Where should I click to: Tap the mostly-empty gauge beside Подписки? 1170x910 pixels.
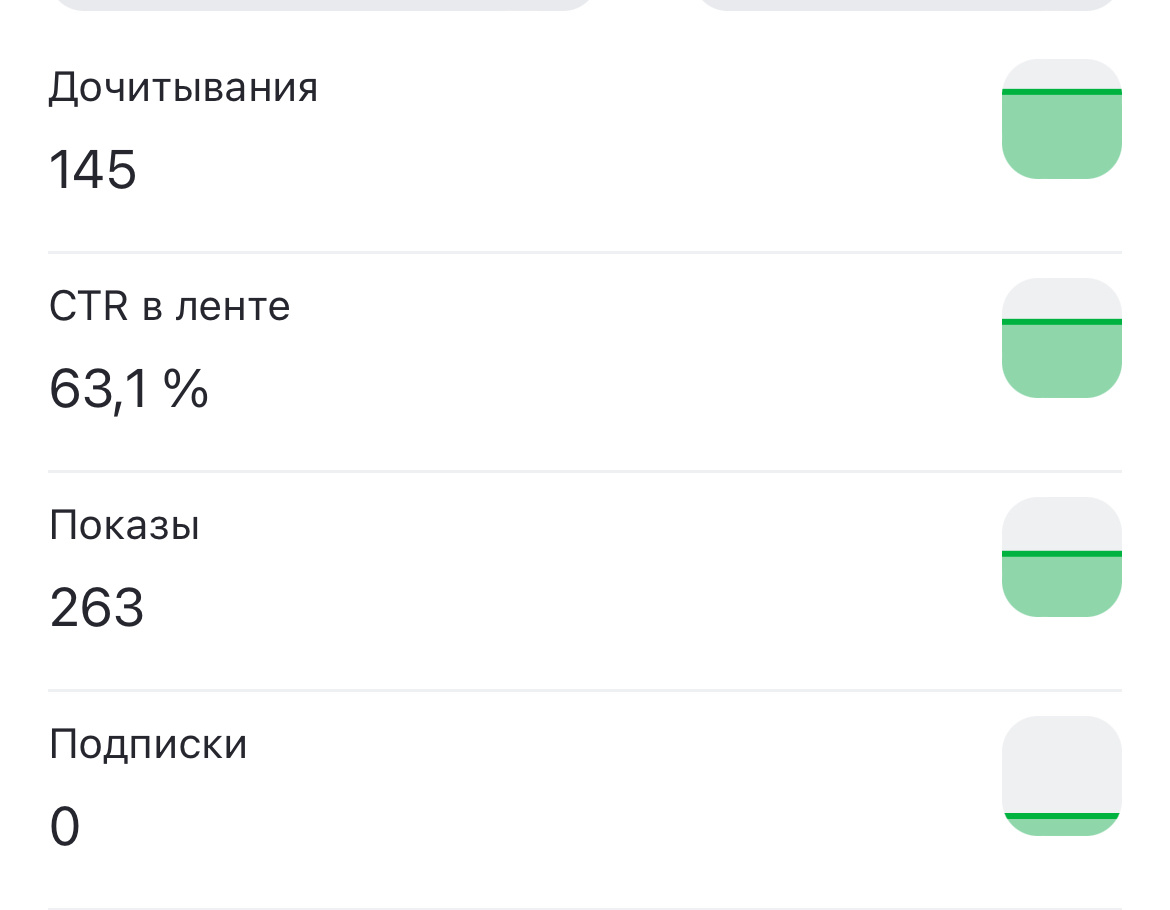pyautogui.click(x=1062, y=775)
